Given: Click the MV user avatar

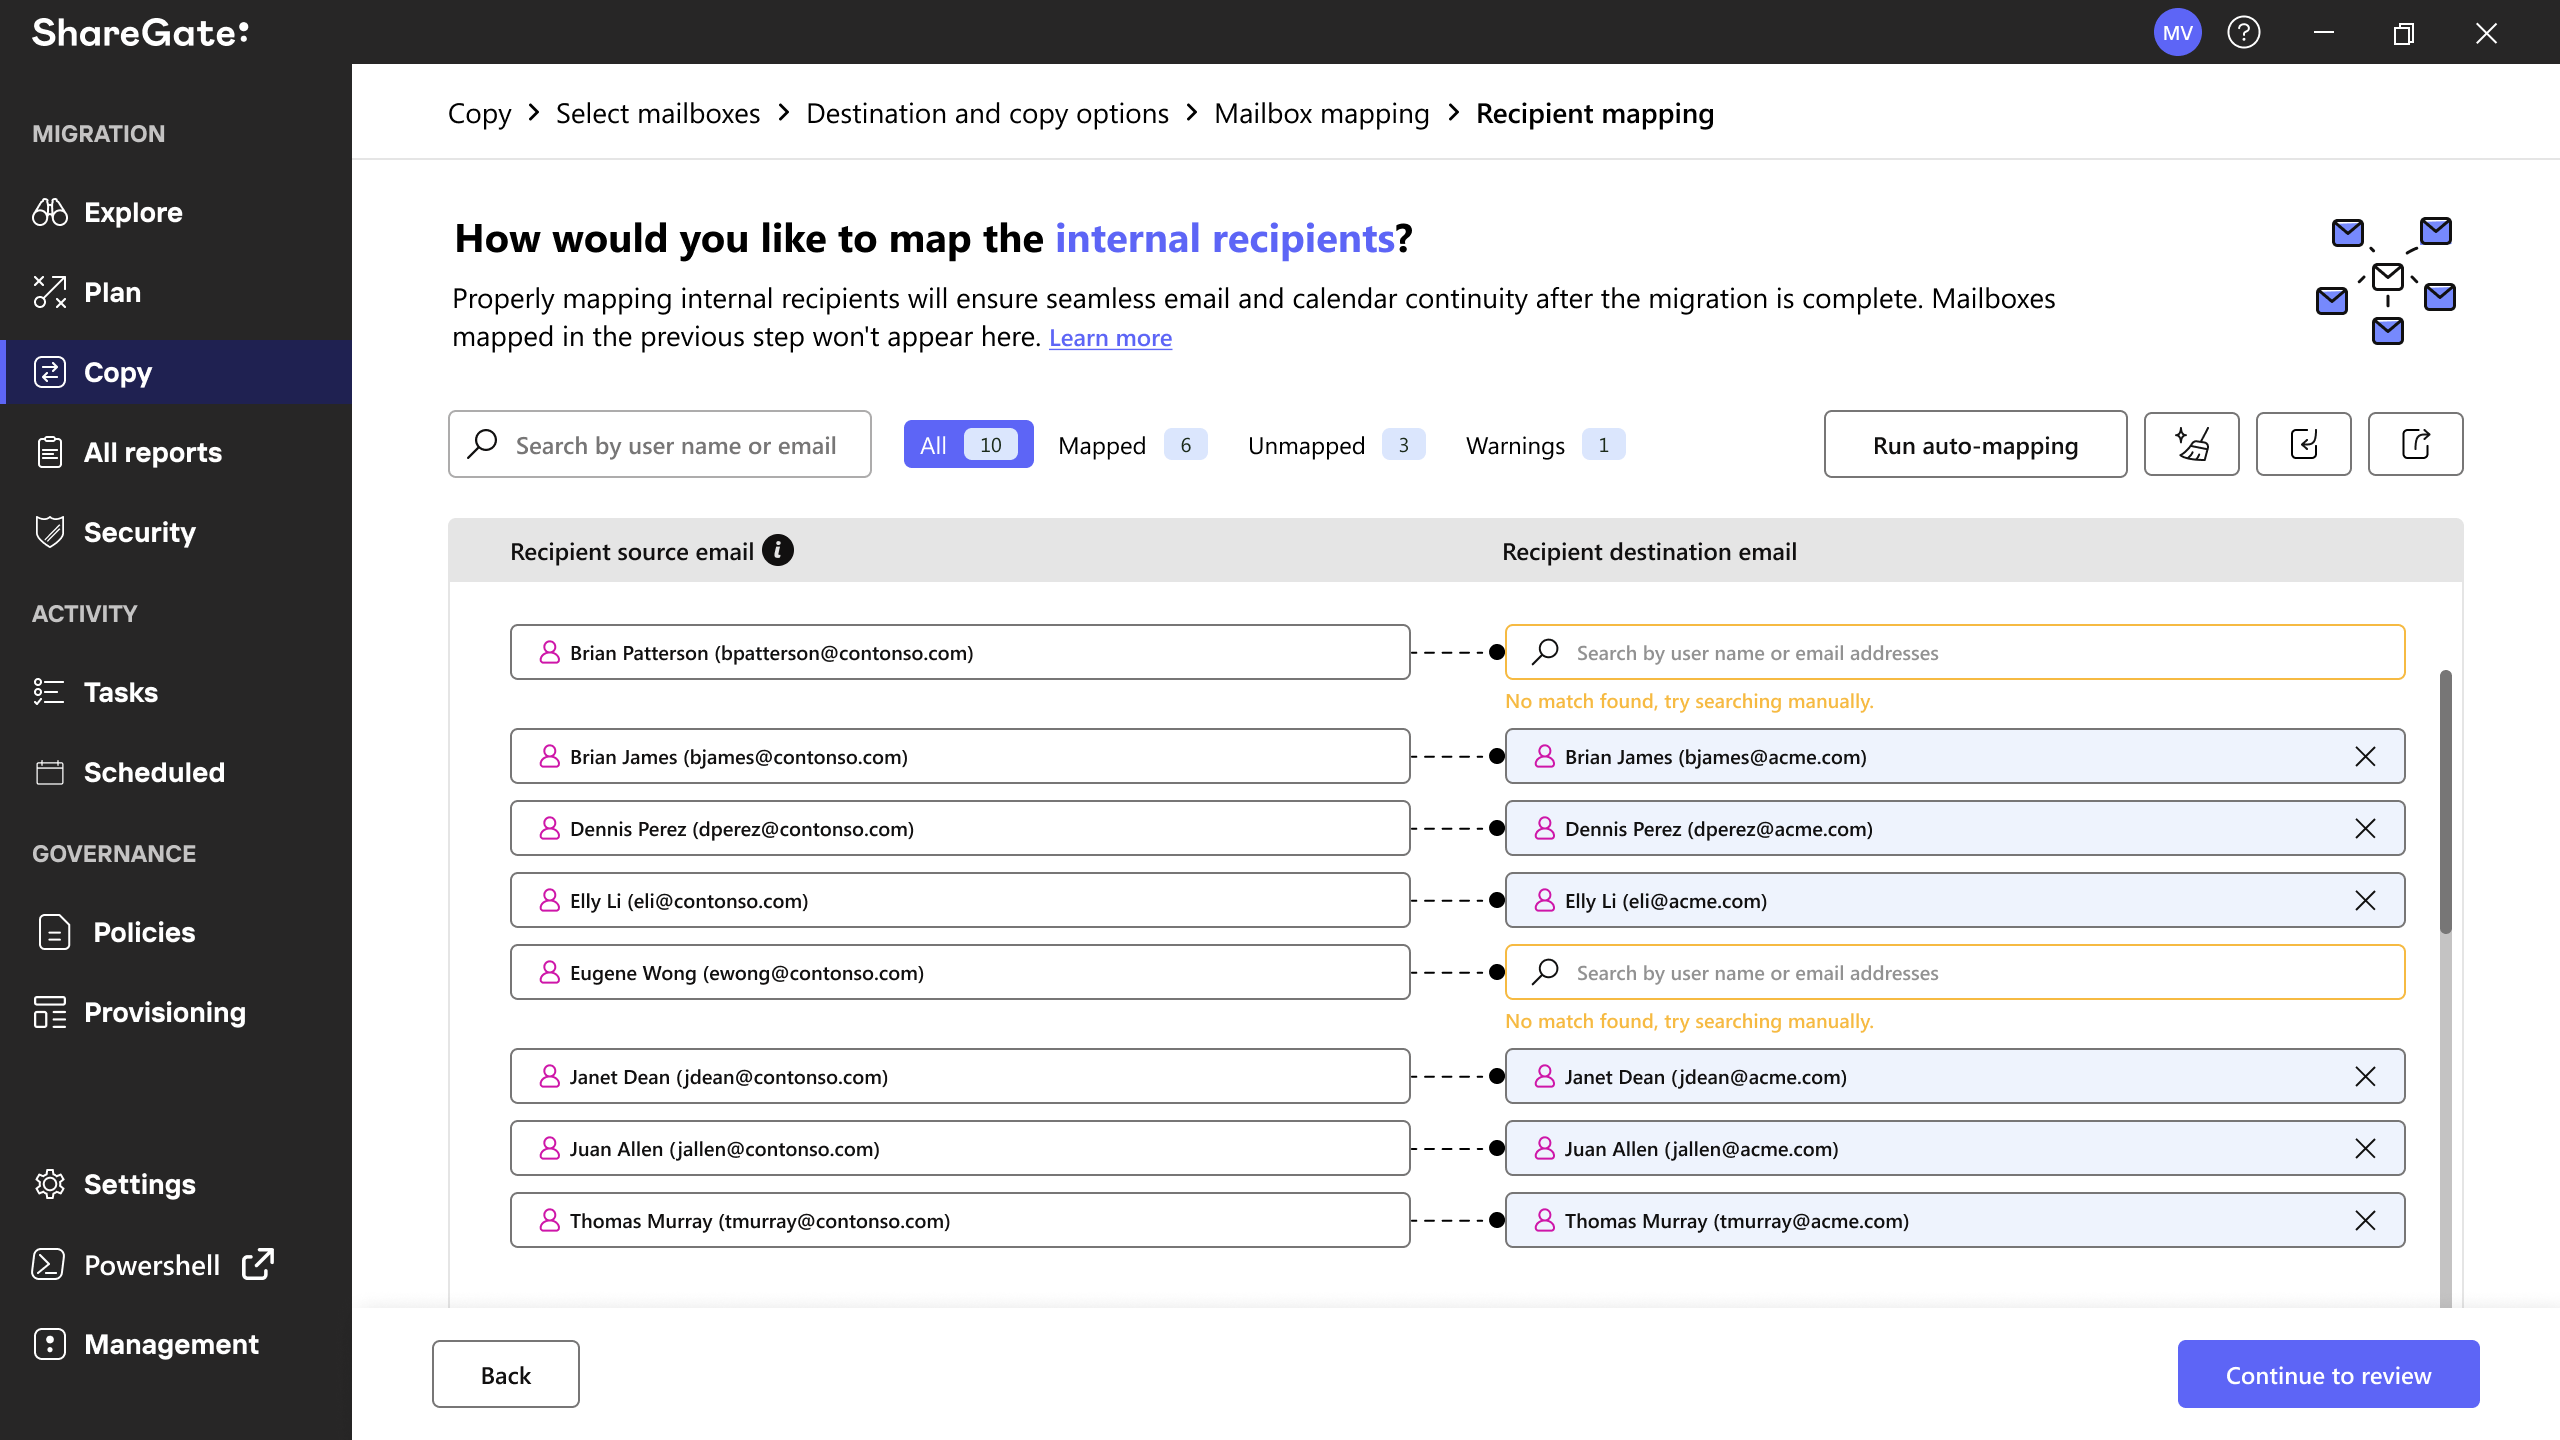Looking at the screenshot, I should tap(2177, 32).
